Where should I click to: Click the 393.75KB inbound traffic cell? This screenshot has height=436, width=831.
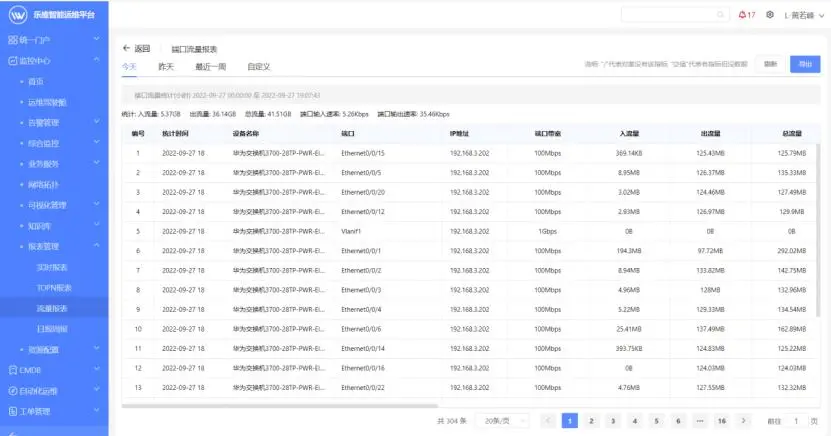[x=629, y=349]
